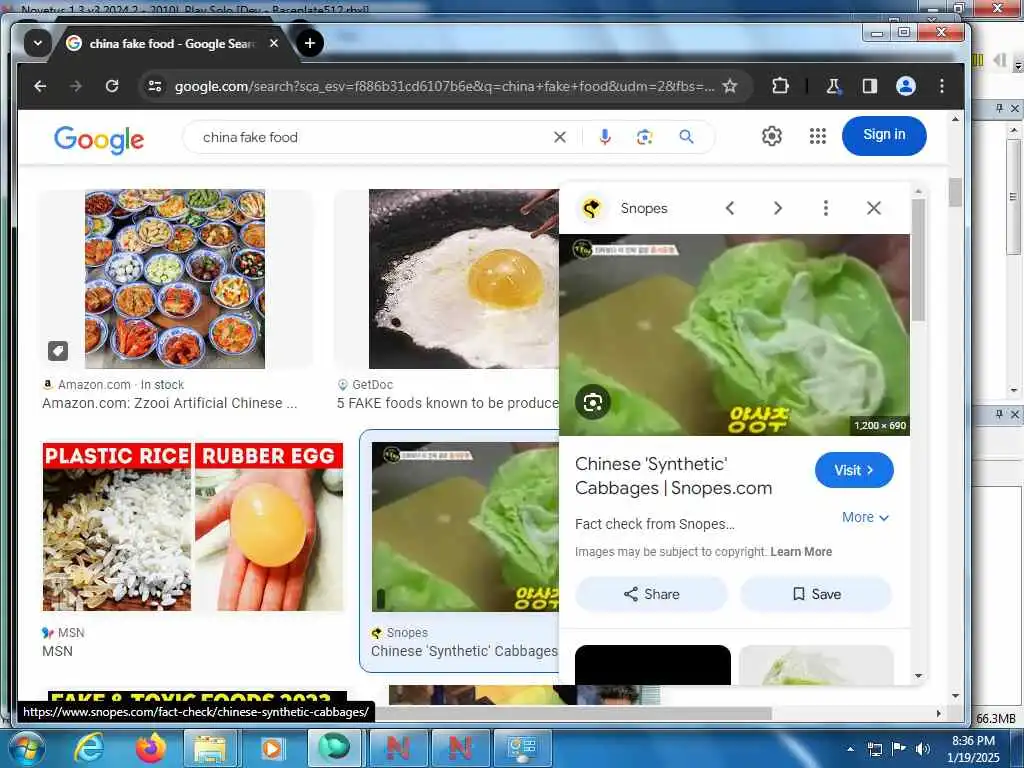Open a new tab with the plus button
Viewport: 1024px width, 768px height.
(x=310, y=43)
